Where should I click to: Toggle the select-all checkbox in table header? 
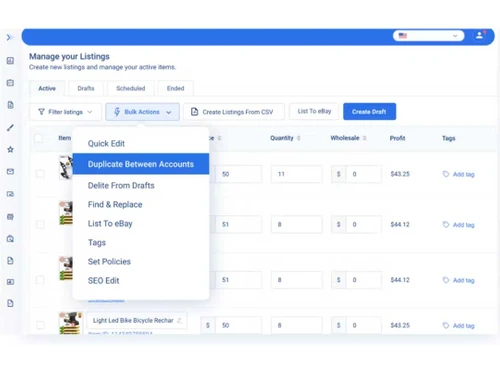click(39, 138)
